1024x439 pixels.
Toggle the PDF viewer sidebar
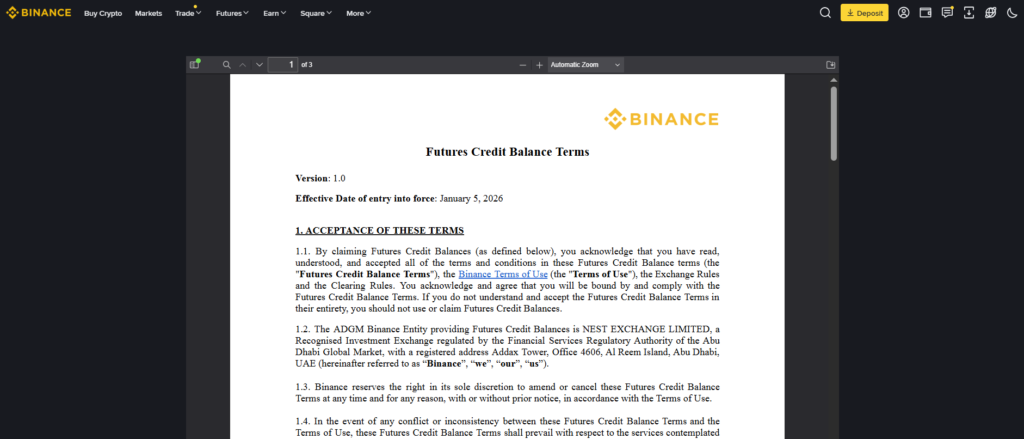(194, 64)
